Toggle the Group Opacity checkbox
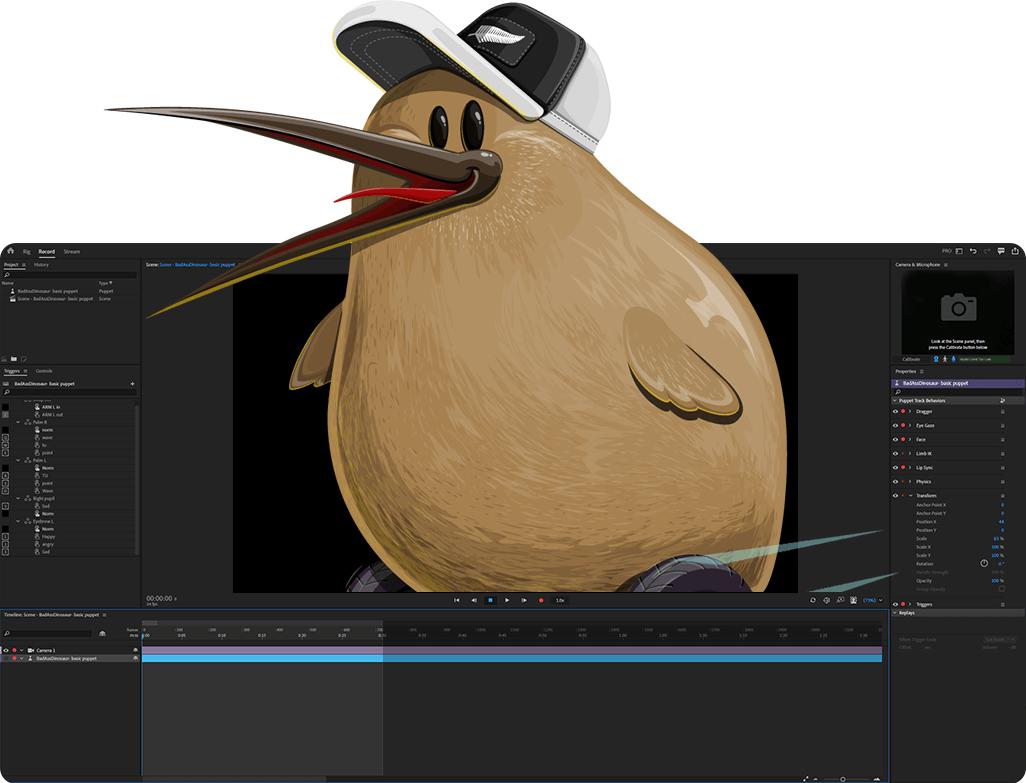Viewport: 1026px width, 783px height. point(1001,589)
